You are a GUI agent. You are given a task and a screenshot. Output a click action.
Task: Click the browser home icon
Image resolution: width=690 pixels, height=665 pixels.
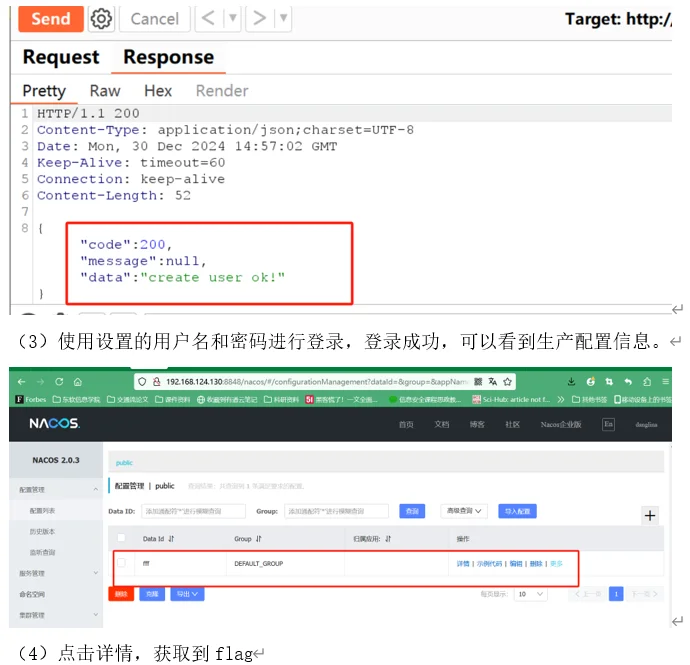click(78, 382)
